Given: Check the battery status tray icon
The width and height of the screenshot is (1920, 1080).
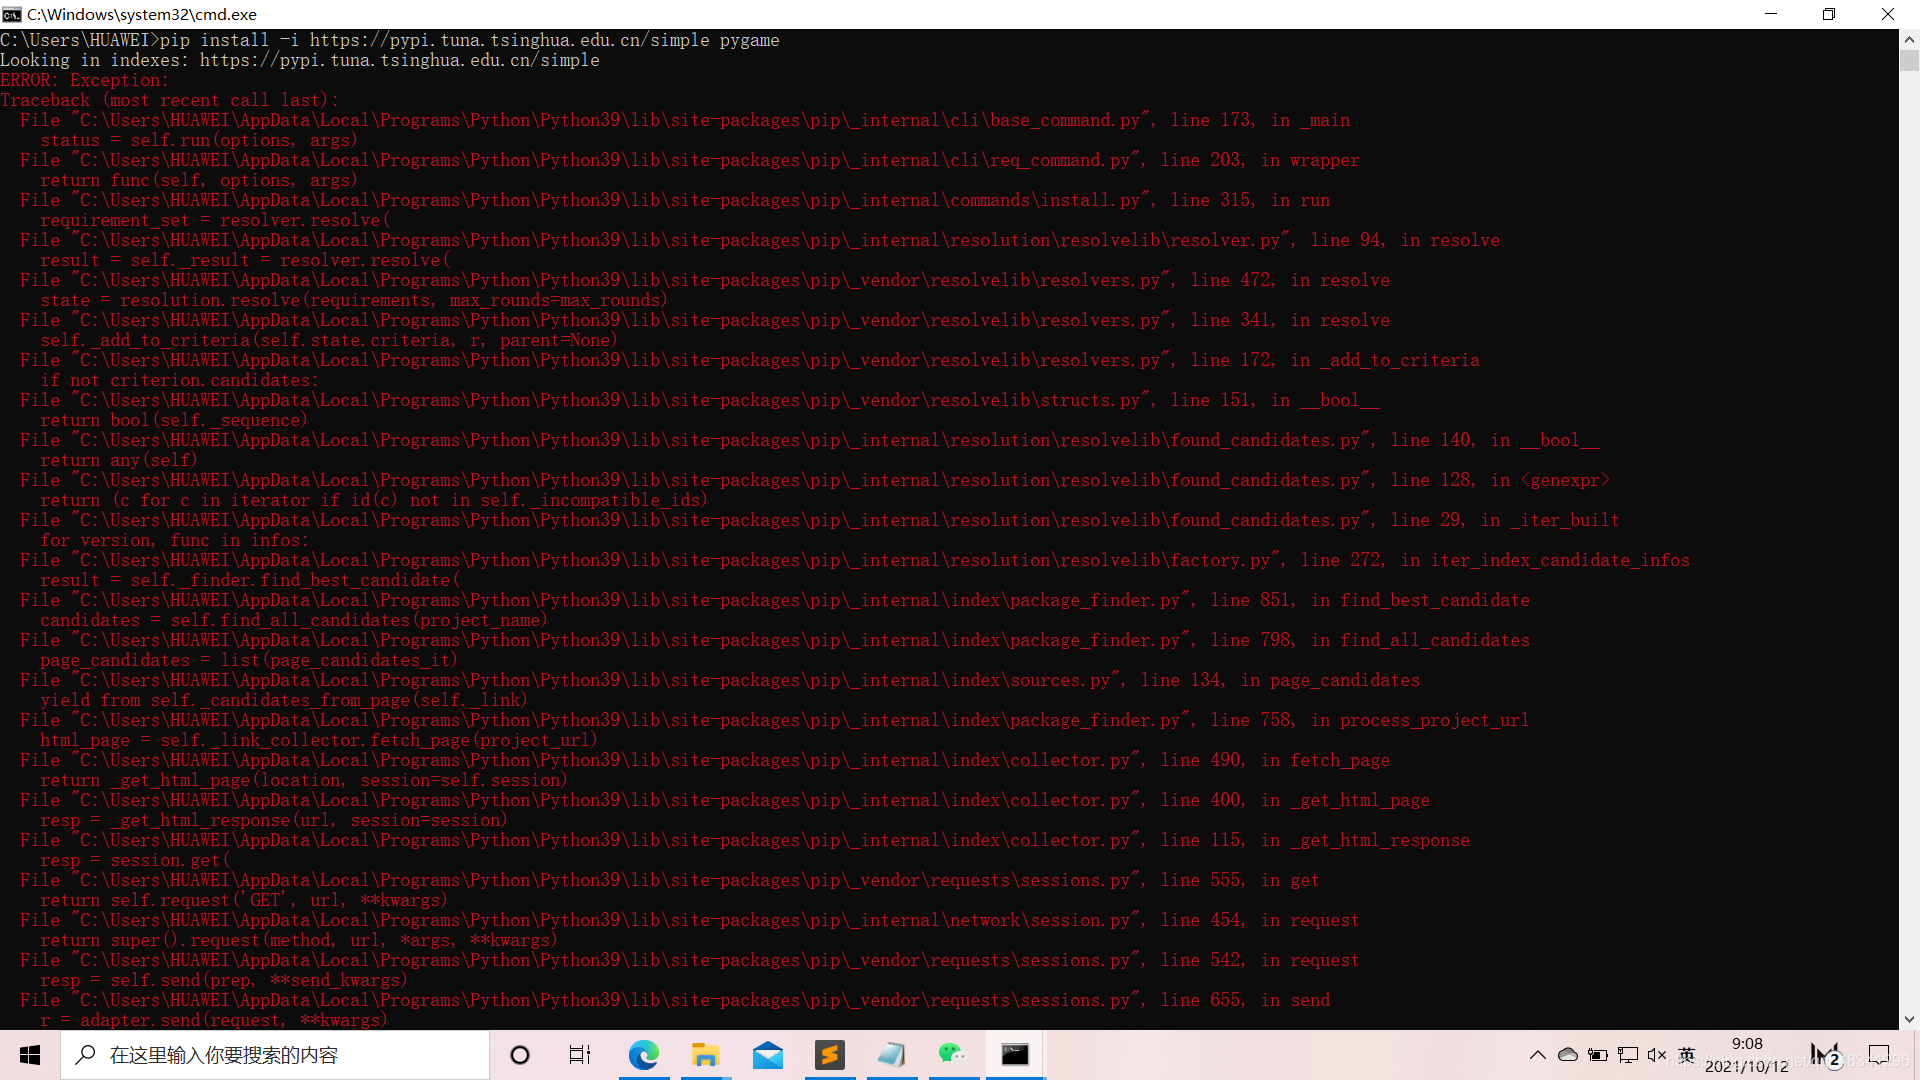Looking at the screenshot, I should pos(1598,1055).
